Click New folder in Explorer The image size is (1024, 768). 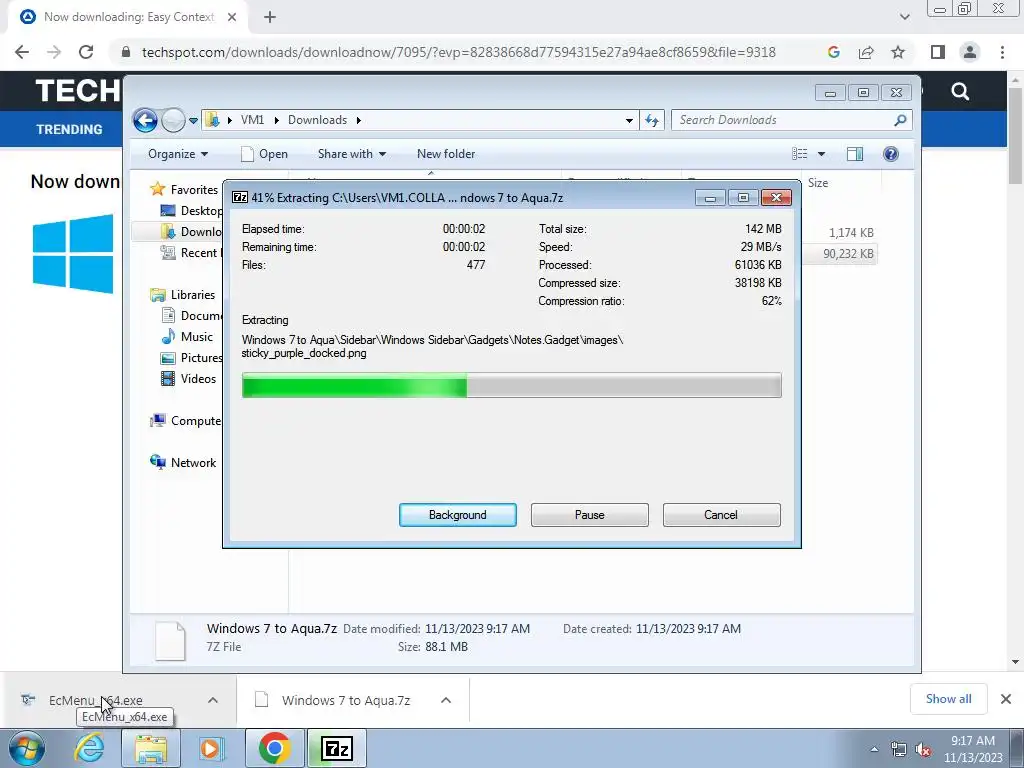click(446, 154)
